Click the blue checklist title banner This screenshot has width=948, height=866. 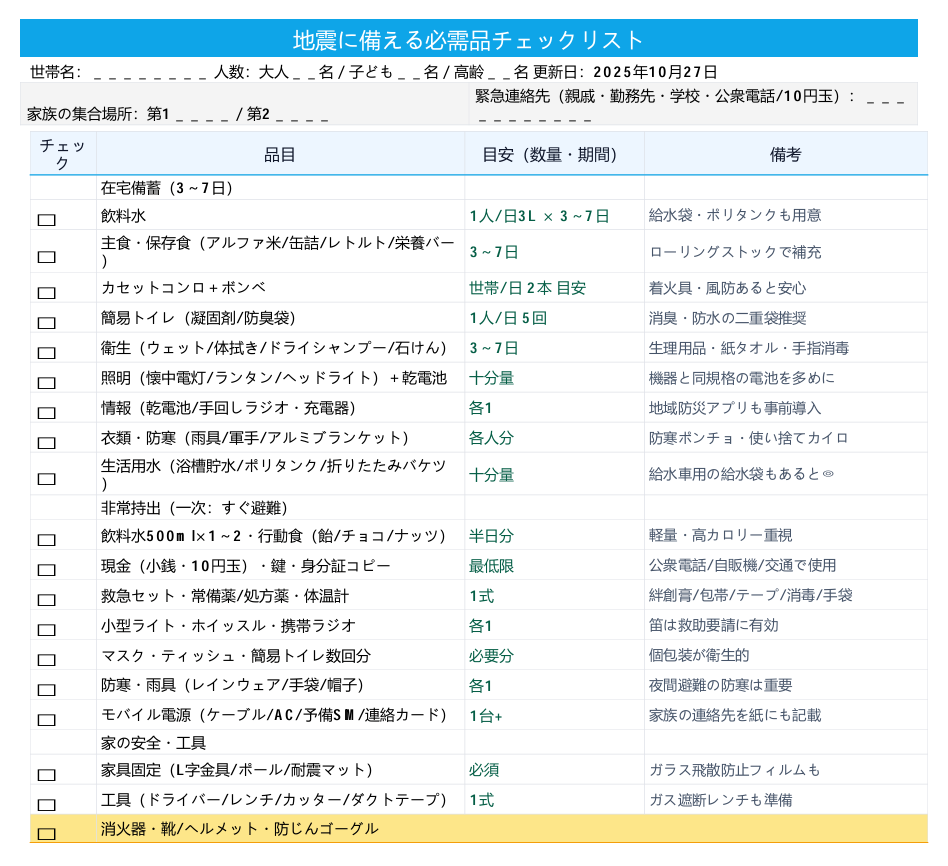468,40
